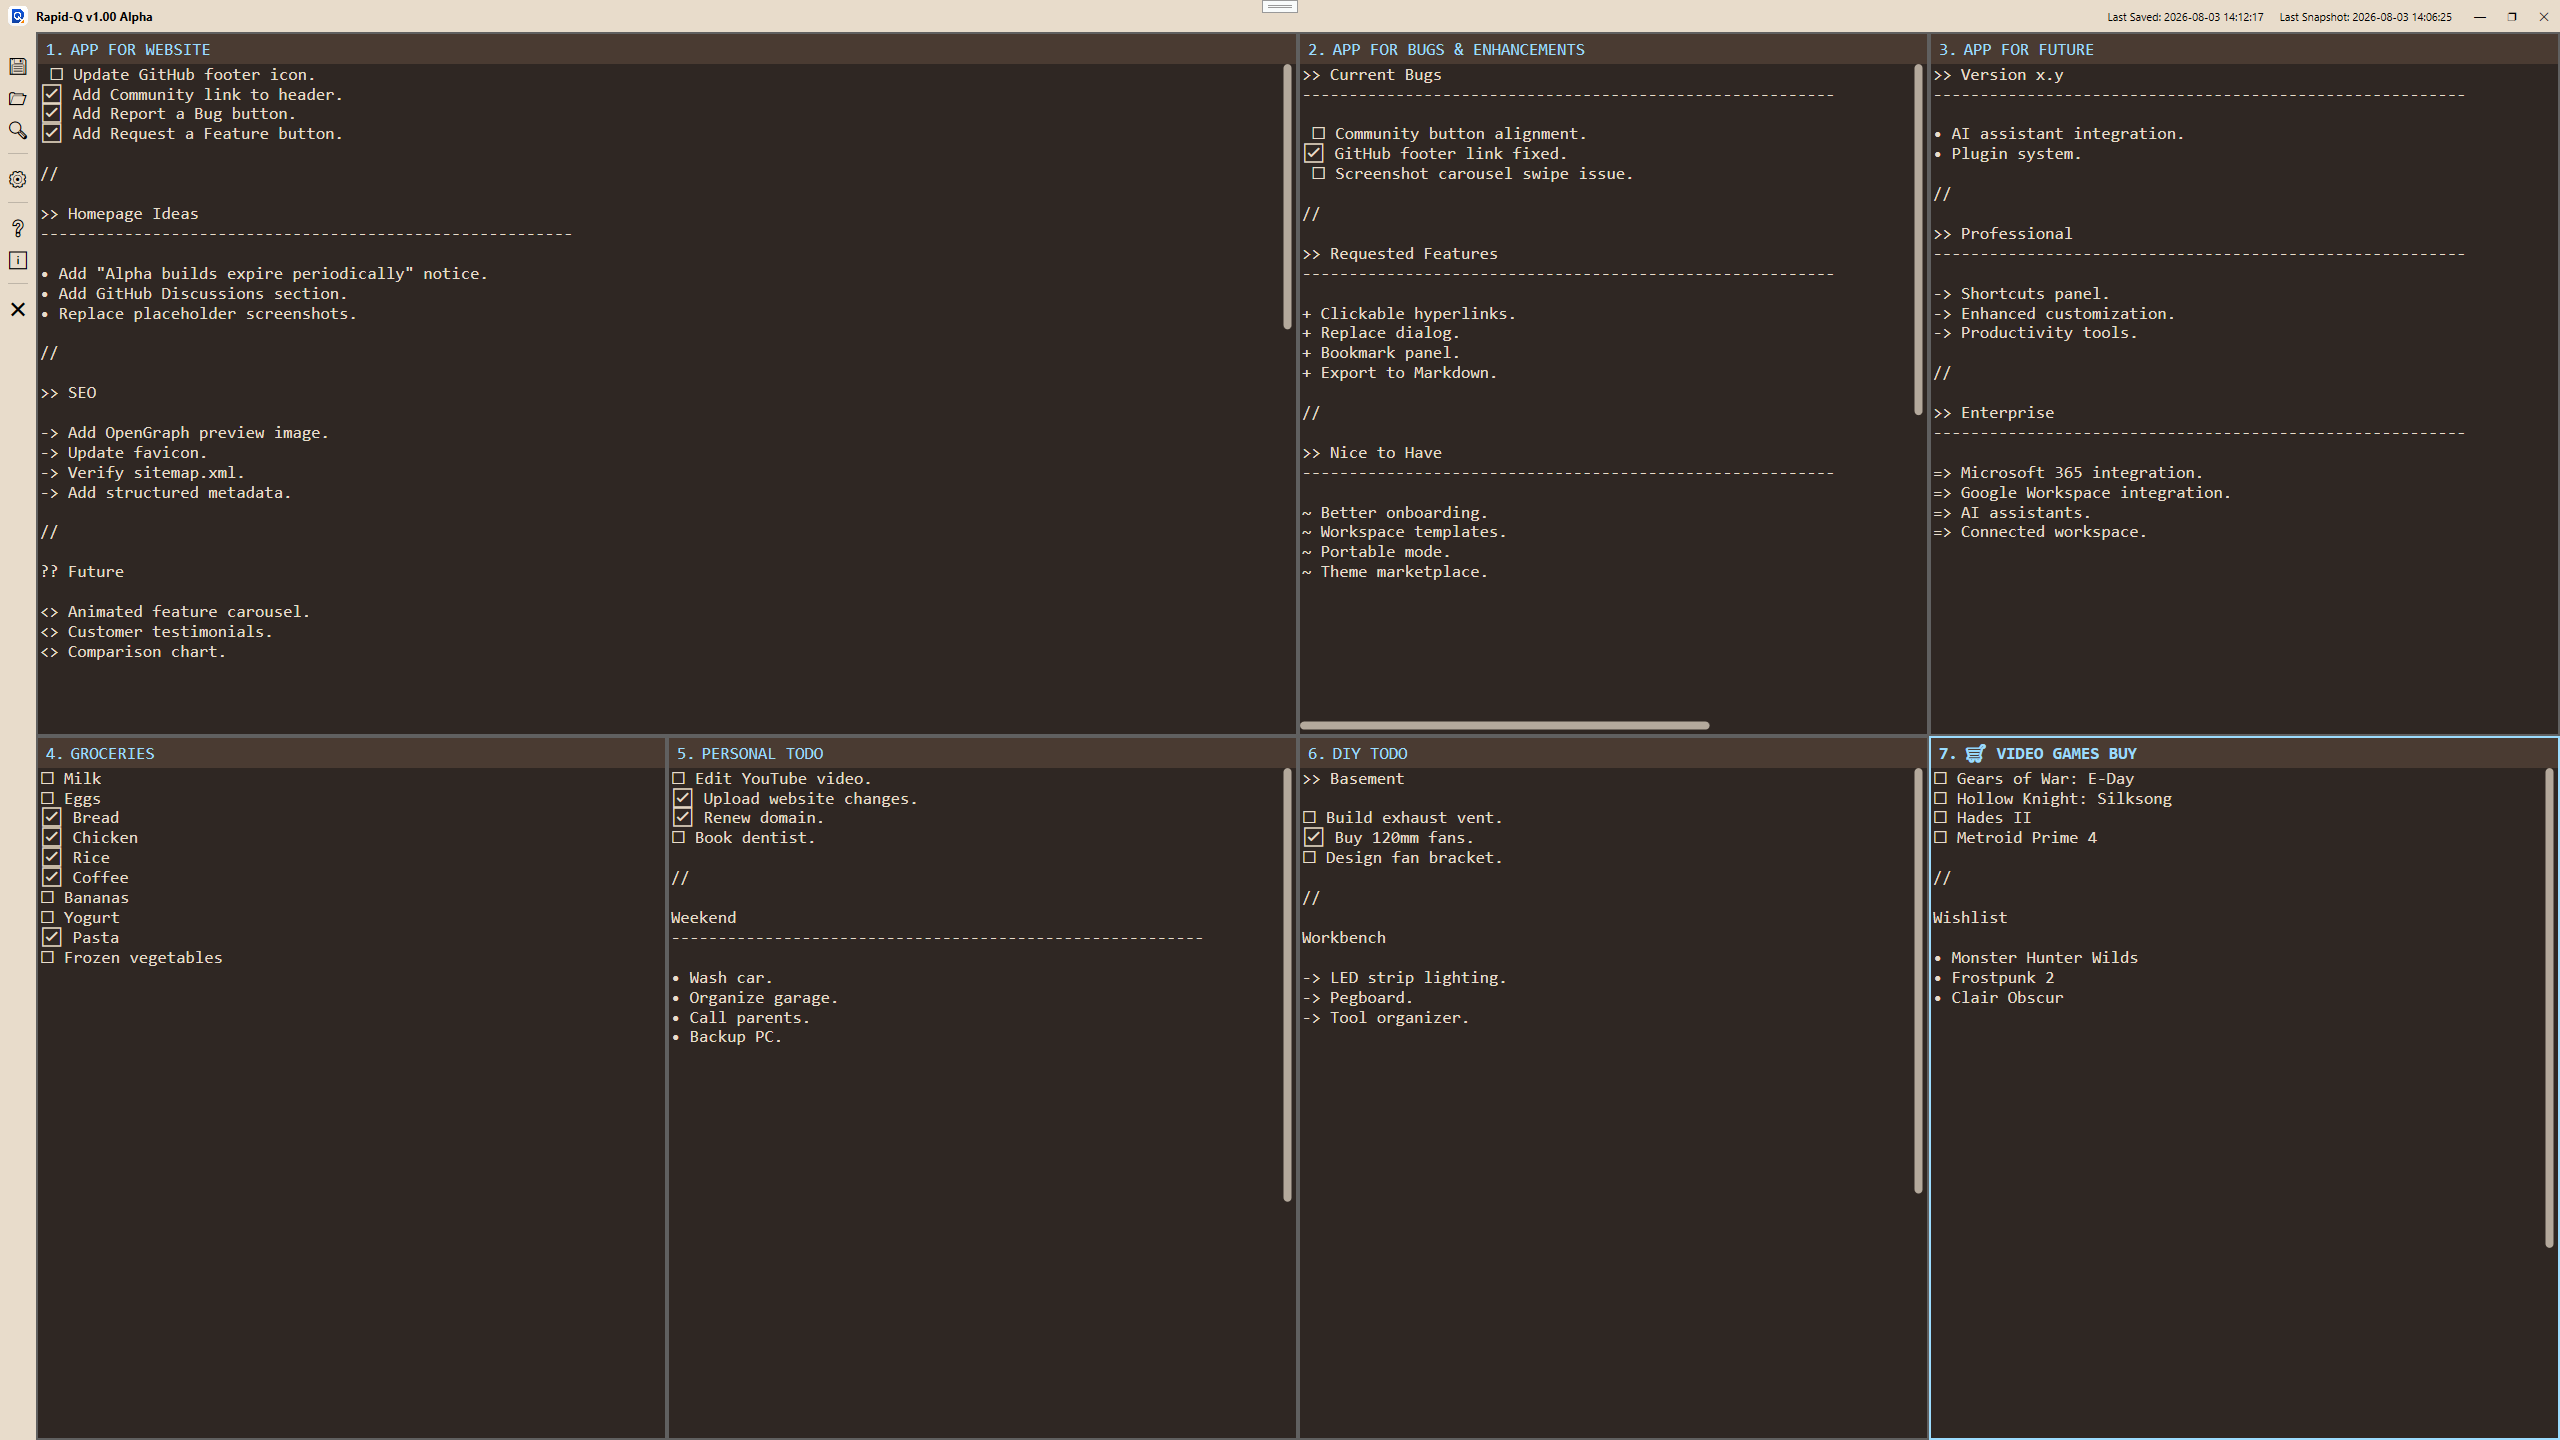Click the sidebar X exit icon
Image resolution: width=2560 pixels, height=1440 pixels.
[18, 309]
